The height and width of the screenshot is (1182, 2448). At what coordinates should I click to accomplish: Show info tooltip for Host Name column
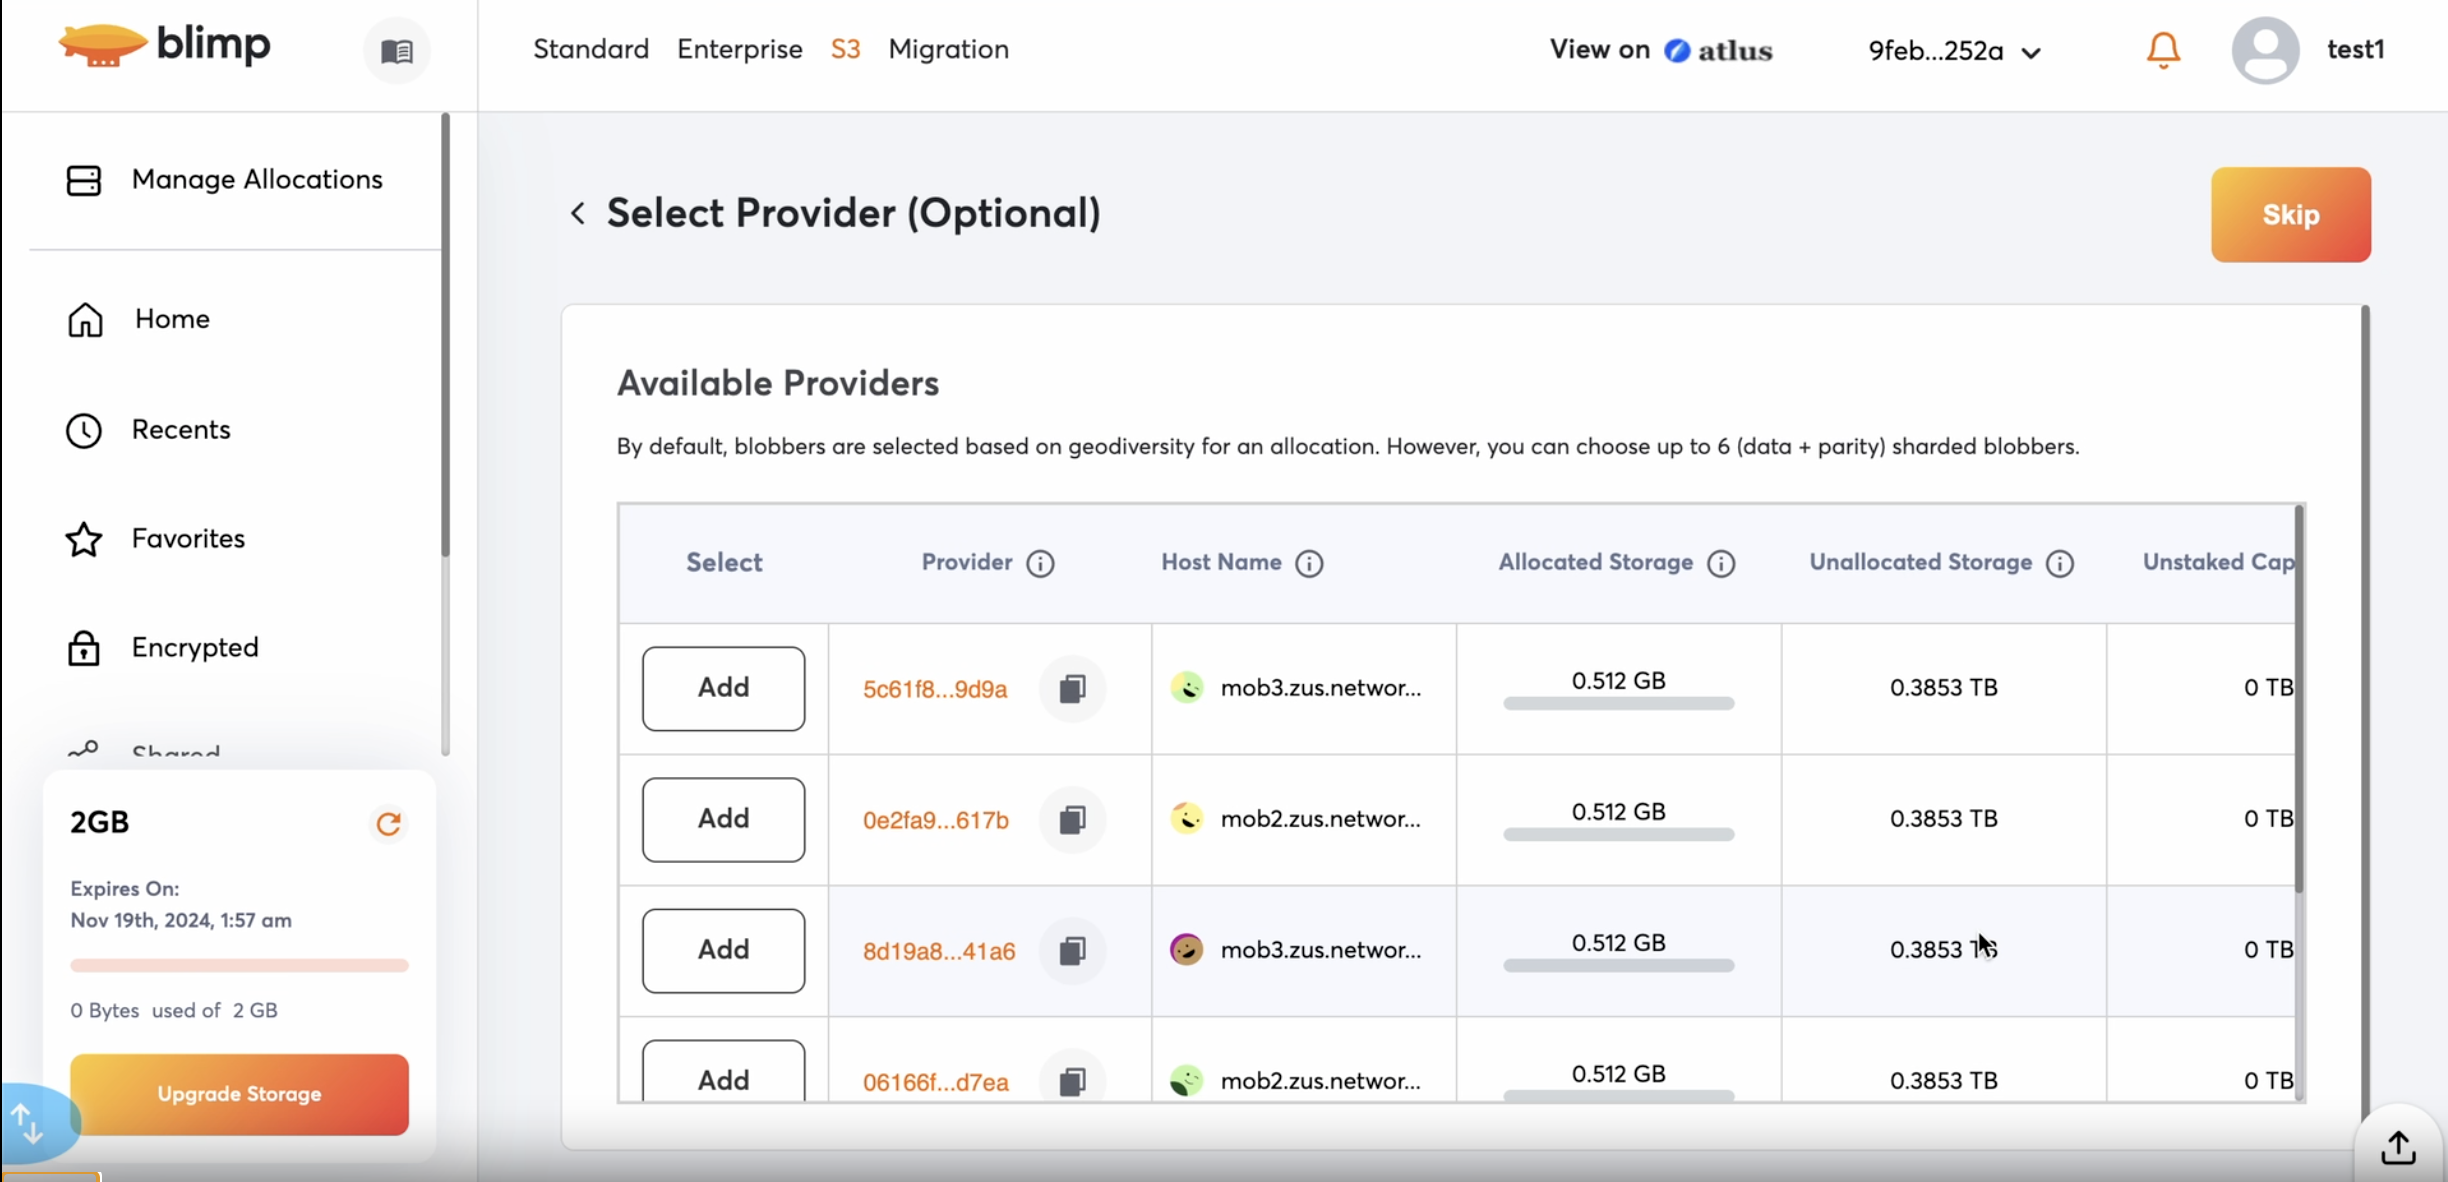coord(1309,564)
